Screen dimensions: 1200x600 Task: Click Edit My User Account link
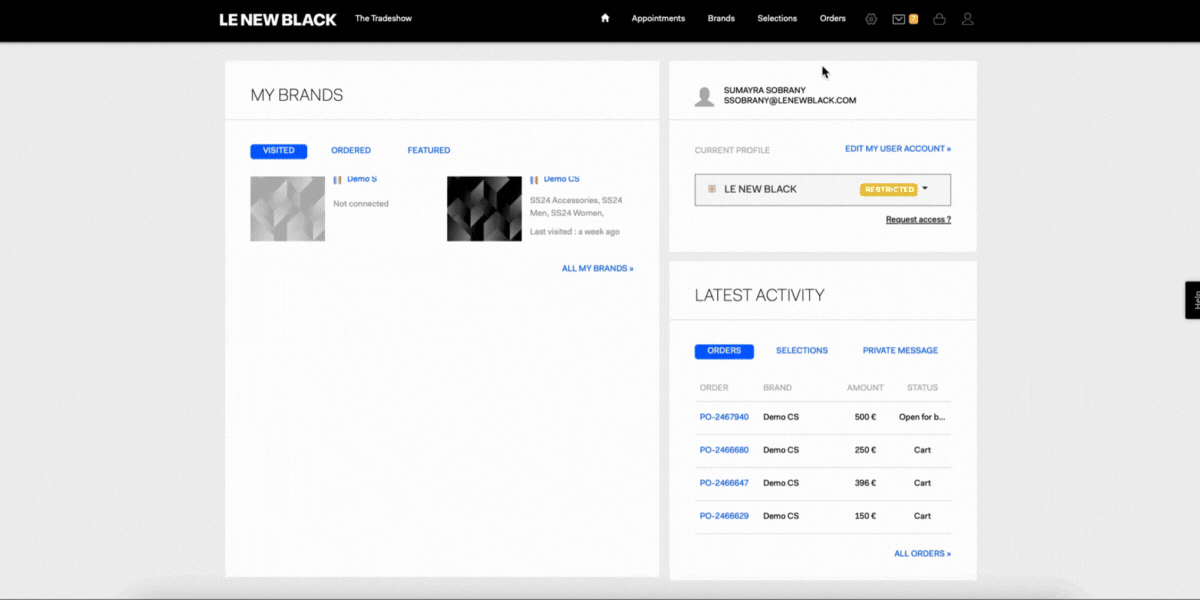(898, 149)
